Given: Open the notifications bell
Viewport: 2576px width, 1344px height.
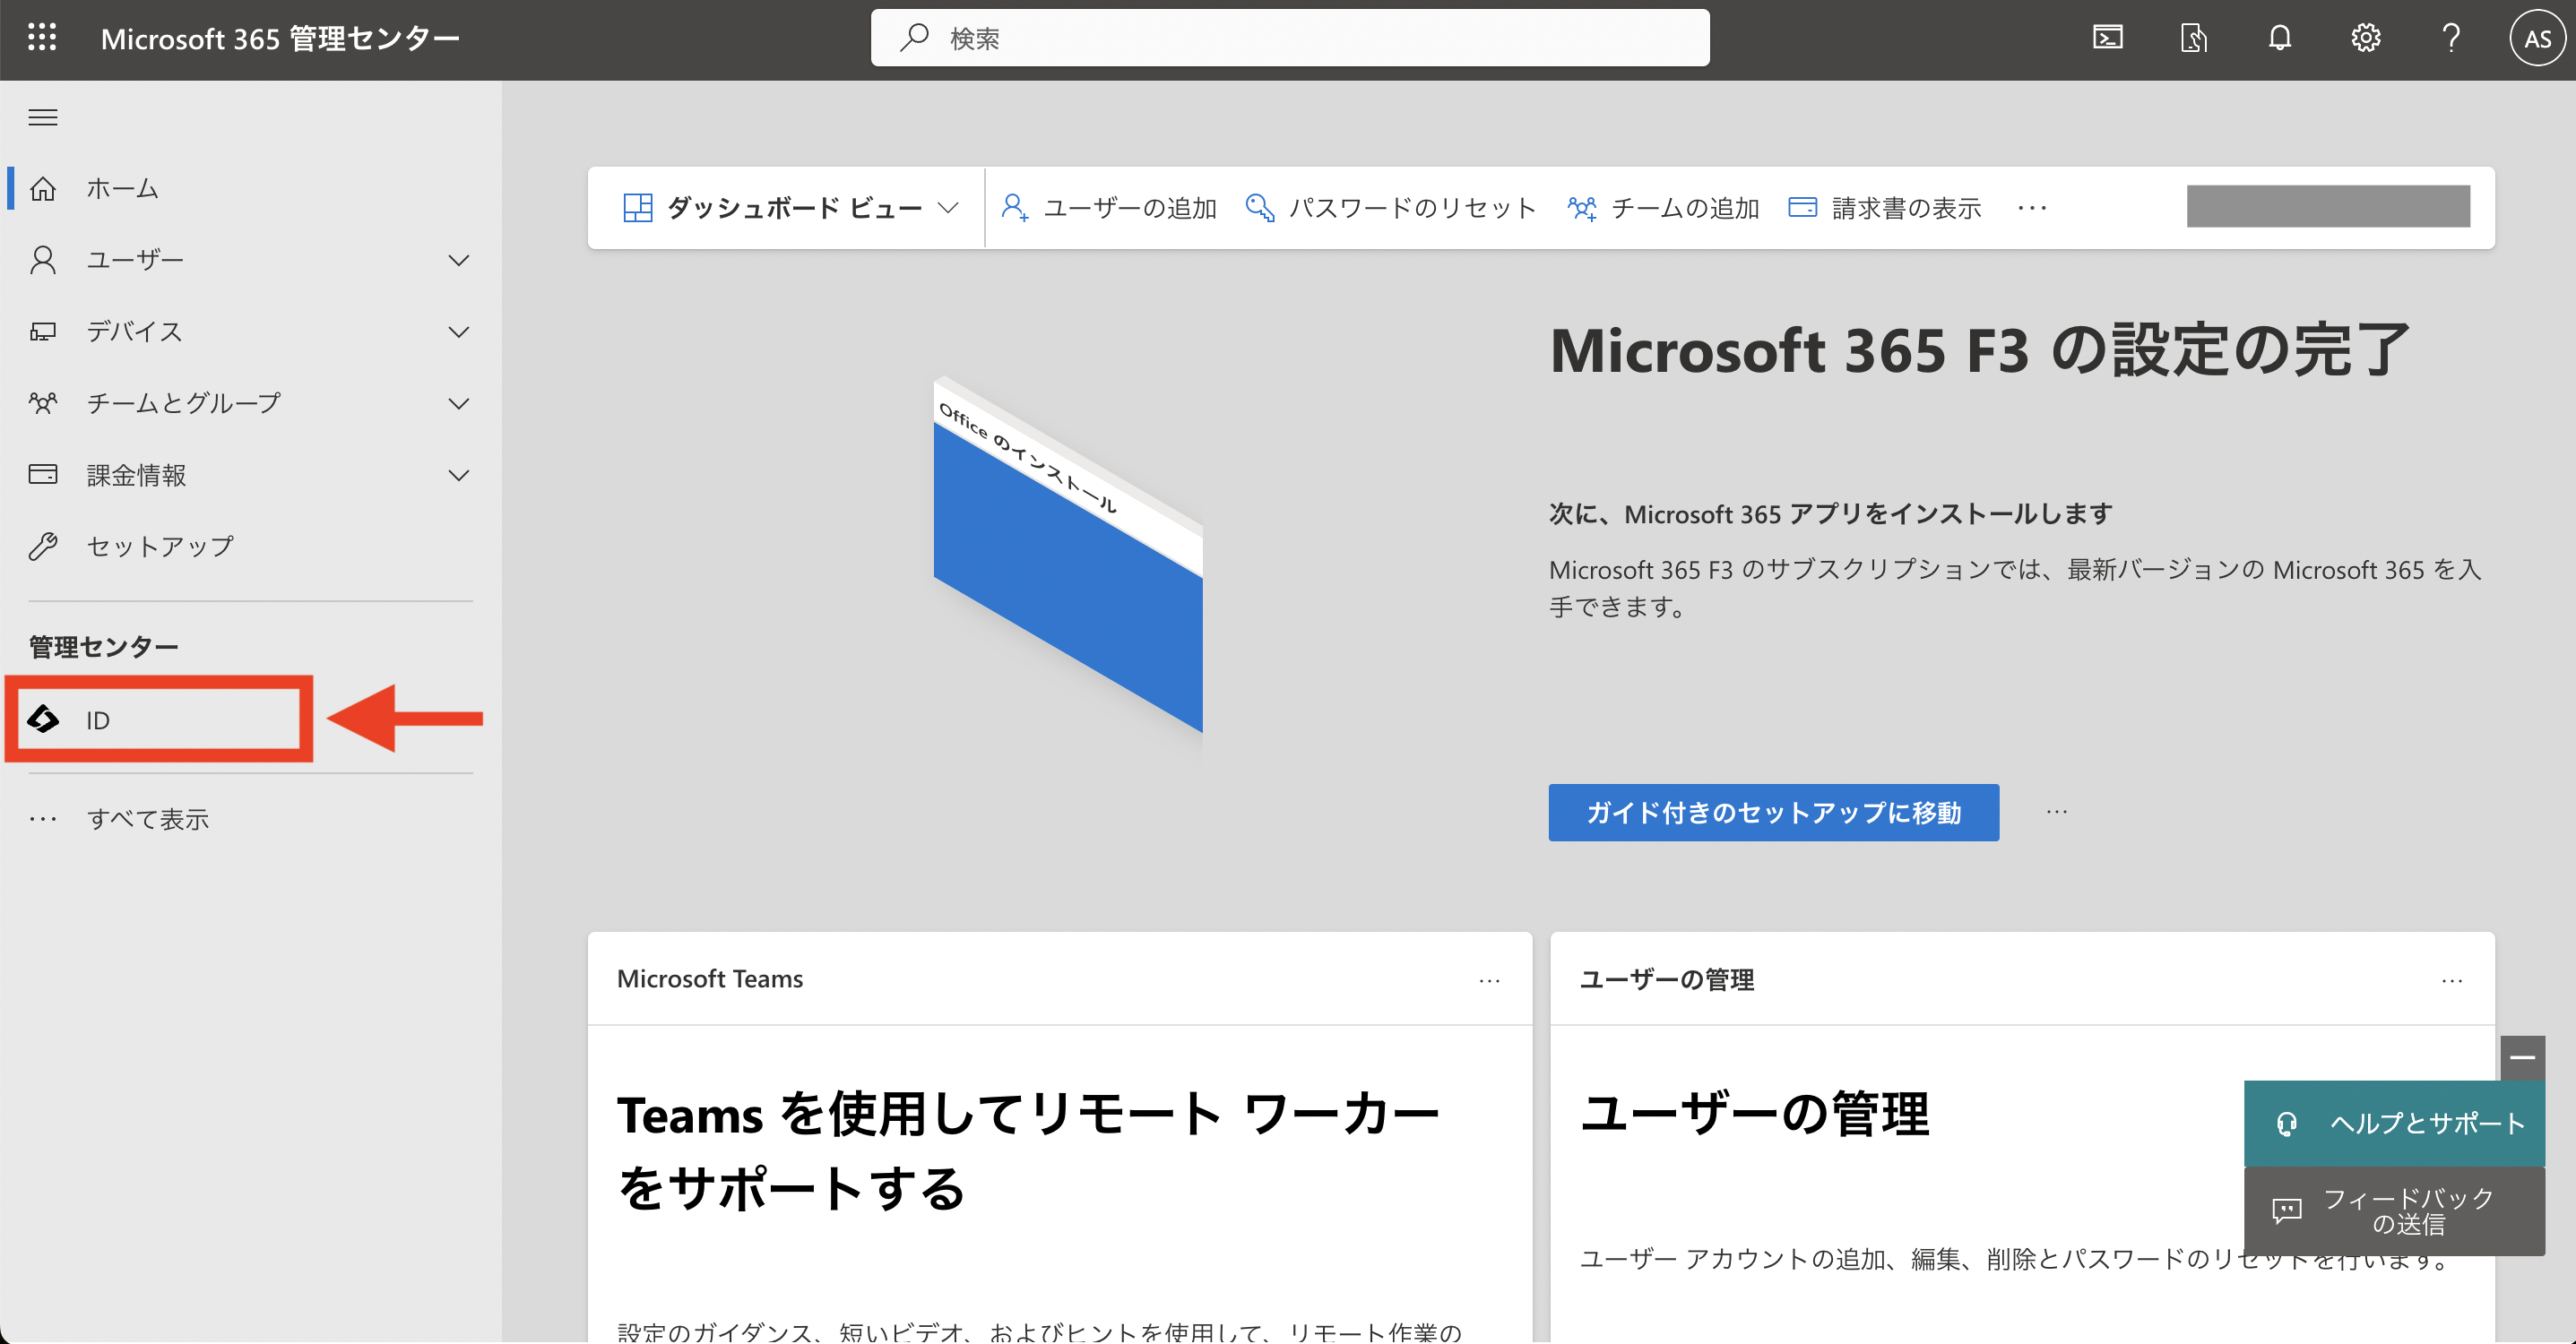Looking at the screenshot, I should 2279,38.
